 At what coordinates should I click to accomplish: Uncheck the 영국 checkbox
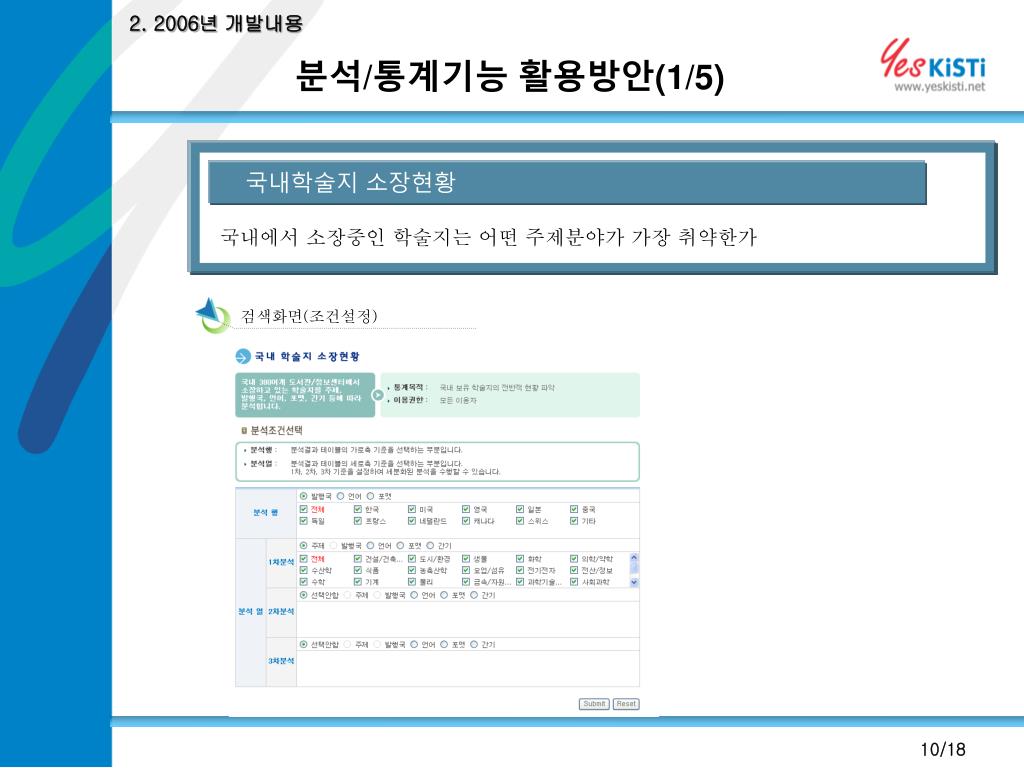click(466, 509)
